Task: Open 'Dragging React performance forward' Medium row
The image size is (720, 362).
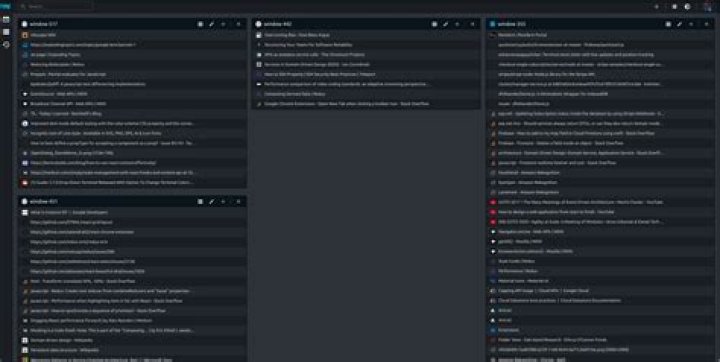Action: [x=132, y=321]
